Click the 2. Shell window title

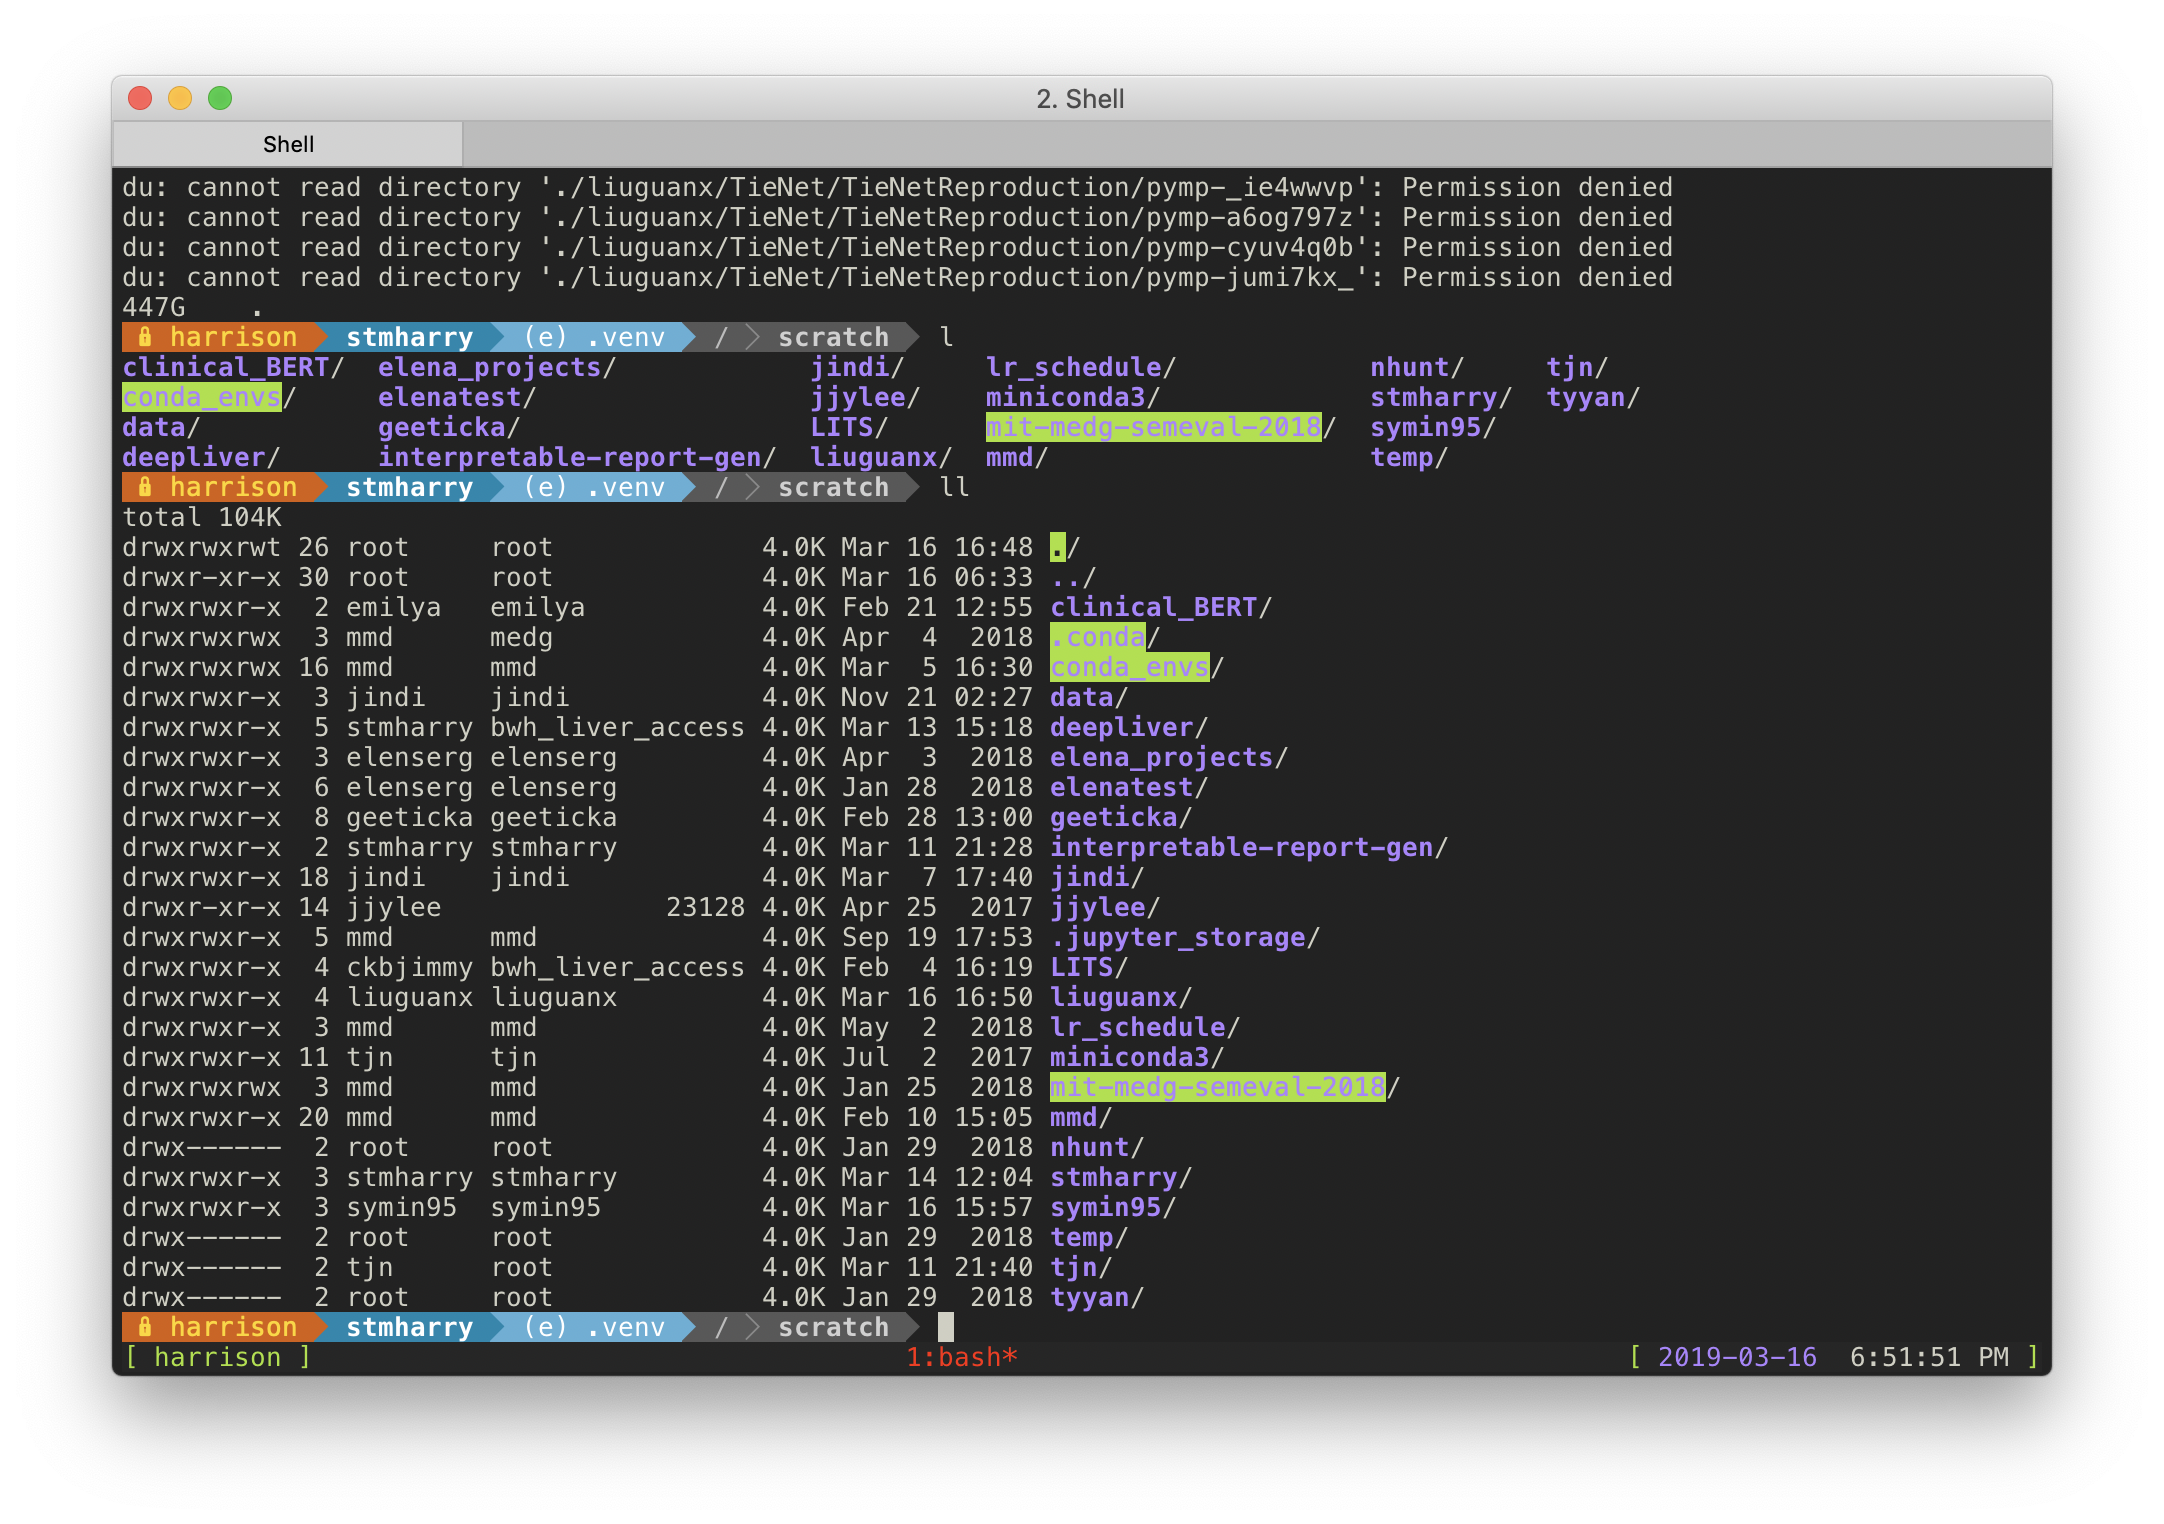coord(1080,99)
